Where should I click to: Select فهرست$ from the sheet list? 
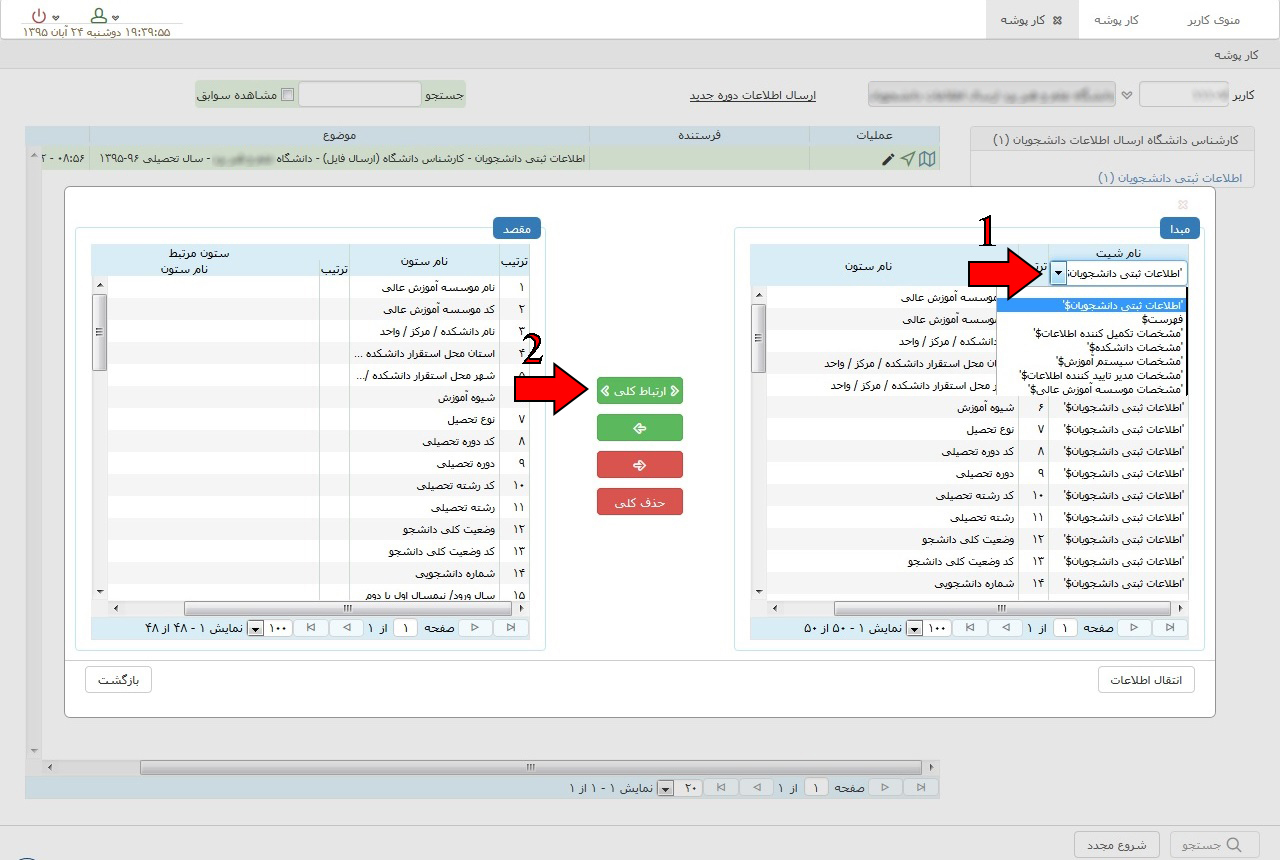click(1163, 320)
